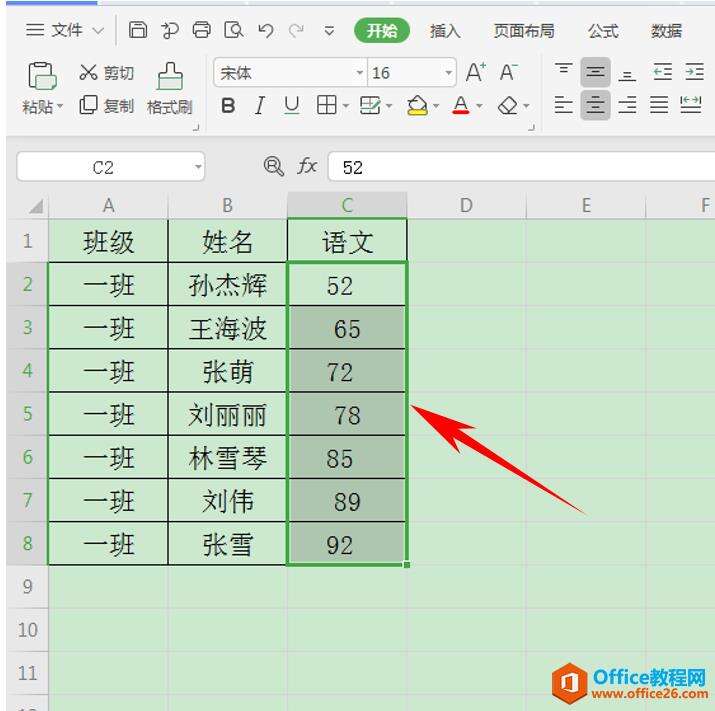Click the Save icon in quick toolbar

138,30
